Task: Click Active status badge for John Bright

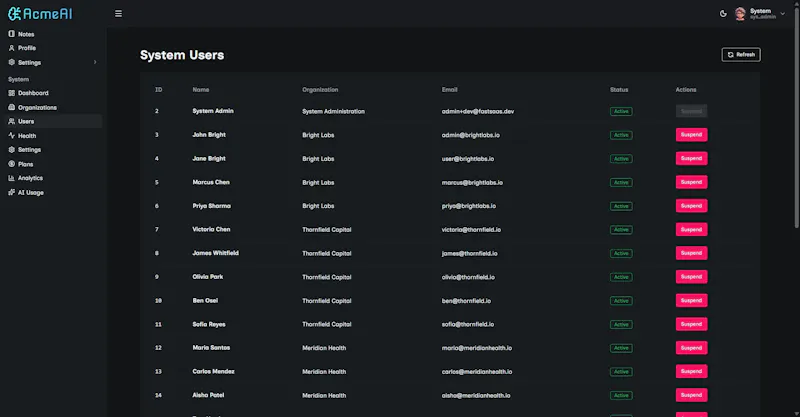Action: click(x=621, y=135)
